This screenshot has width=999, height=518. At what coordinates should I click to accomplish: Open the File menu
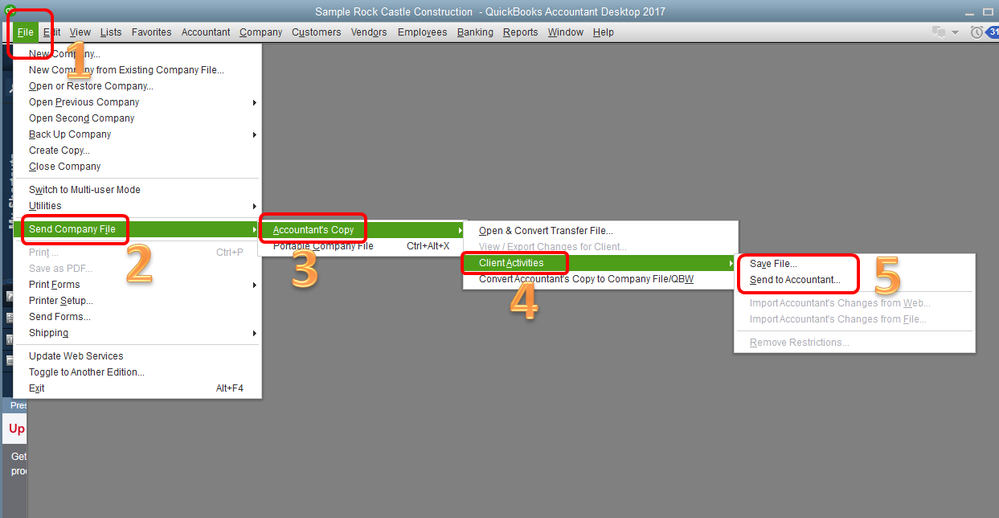tap(25, 32)
